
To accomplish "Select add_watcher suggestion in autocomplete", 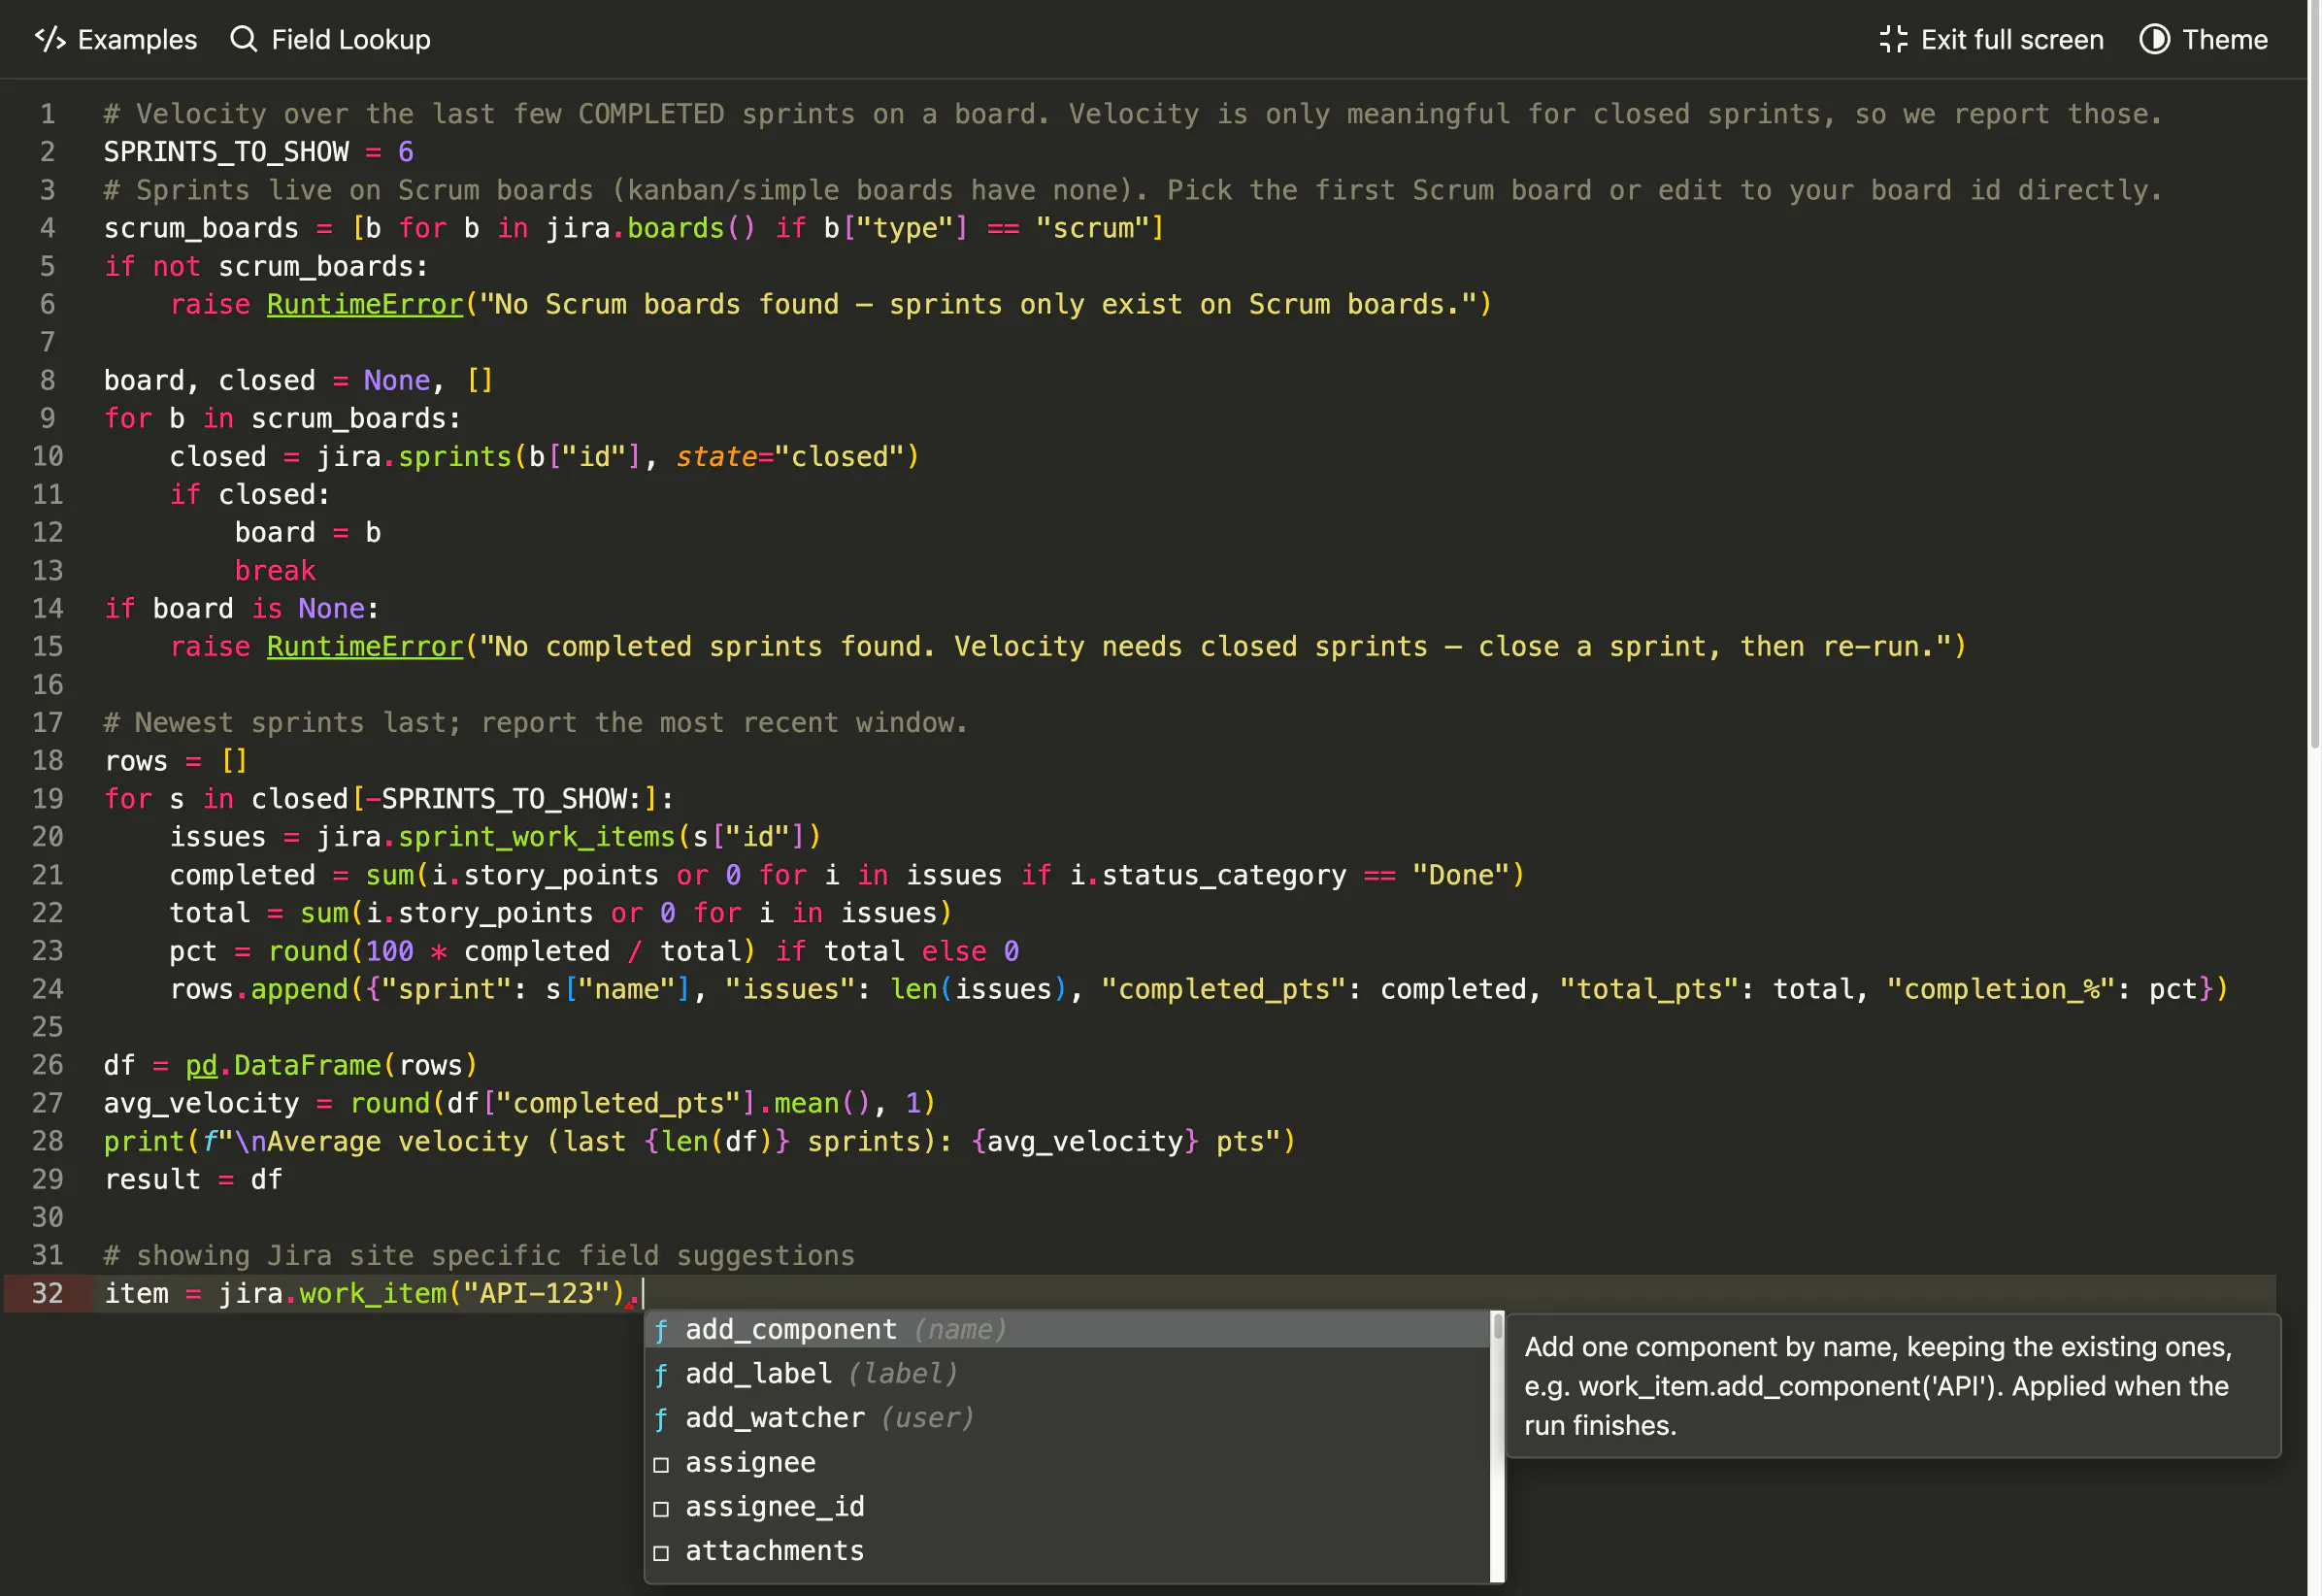I will click(1067, 1418).
